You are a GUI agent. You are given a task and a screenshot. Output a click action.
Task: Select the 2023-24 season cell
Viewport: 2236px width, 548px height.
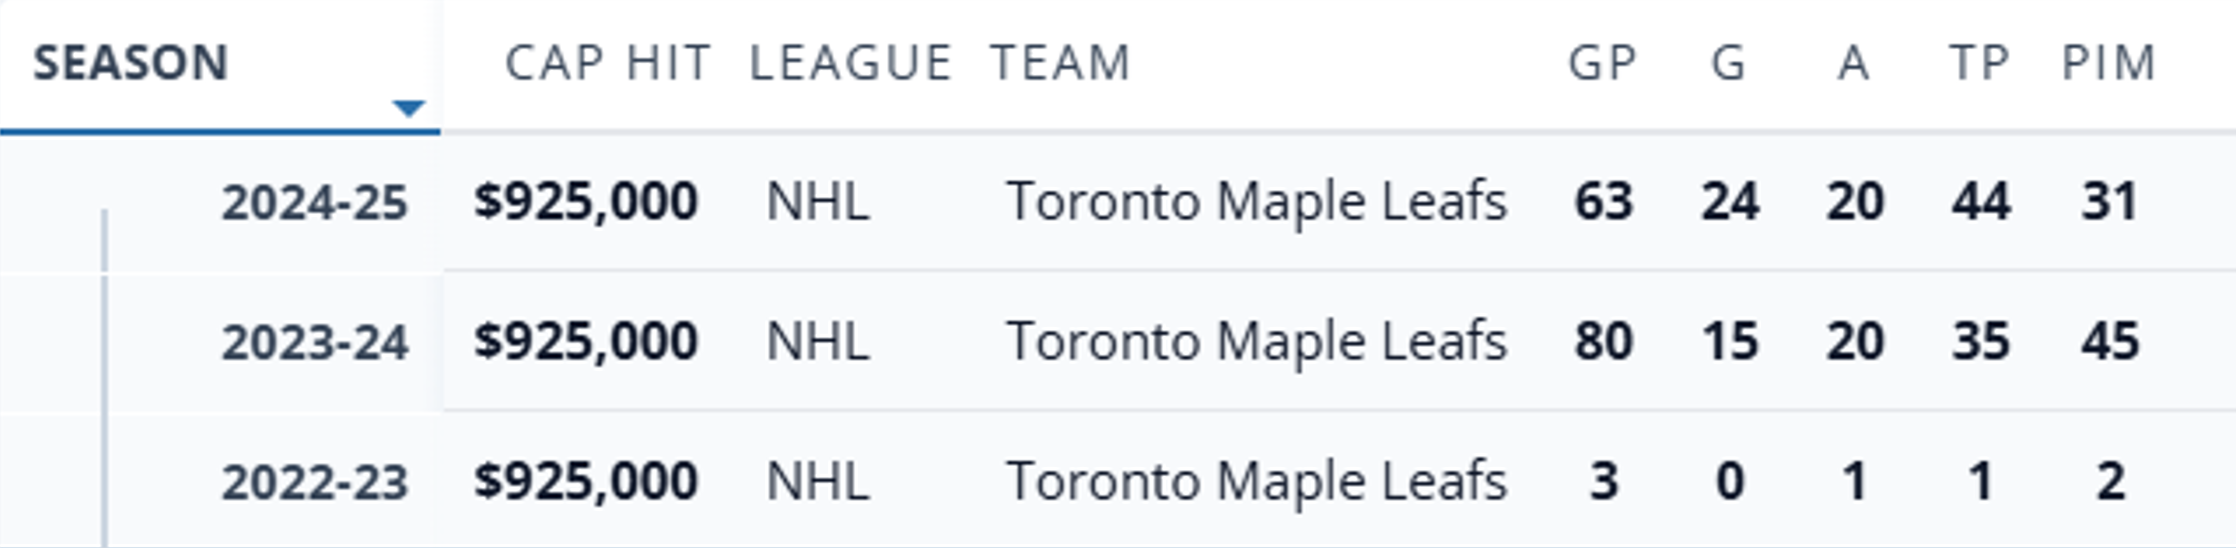point(315,342)
